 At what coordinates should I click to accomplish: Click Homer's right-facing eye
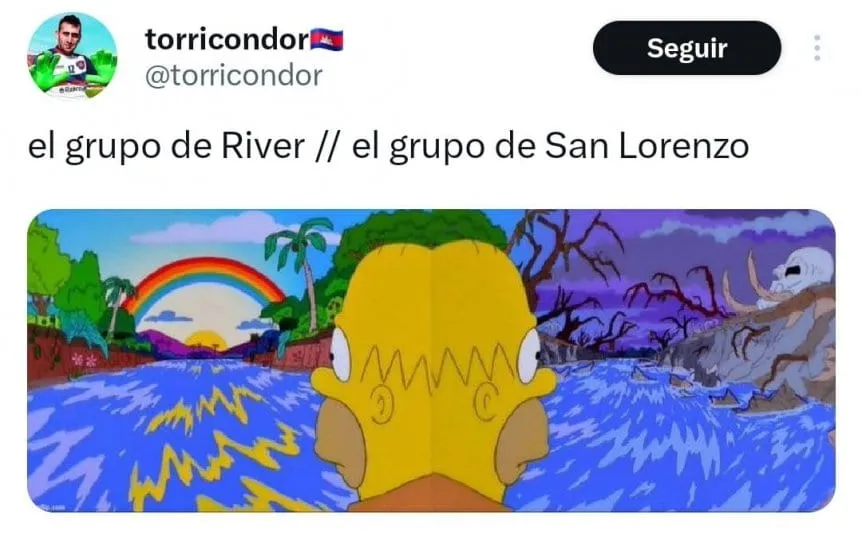pos(529,354)
